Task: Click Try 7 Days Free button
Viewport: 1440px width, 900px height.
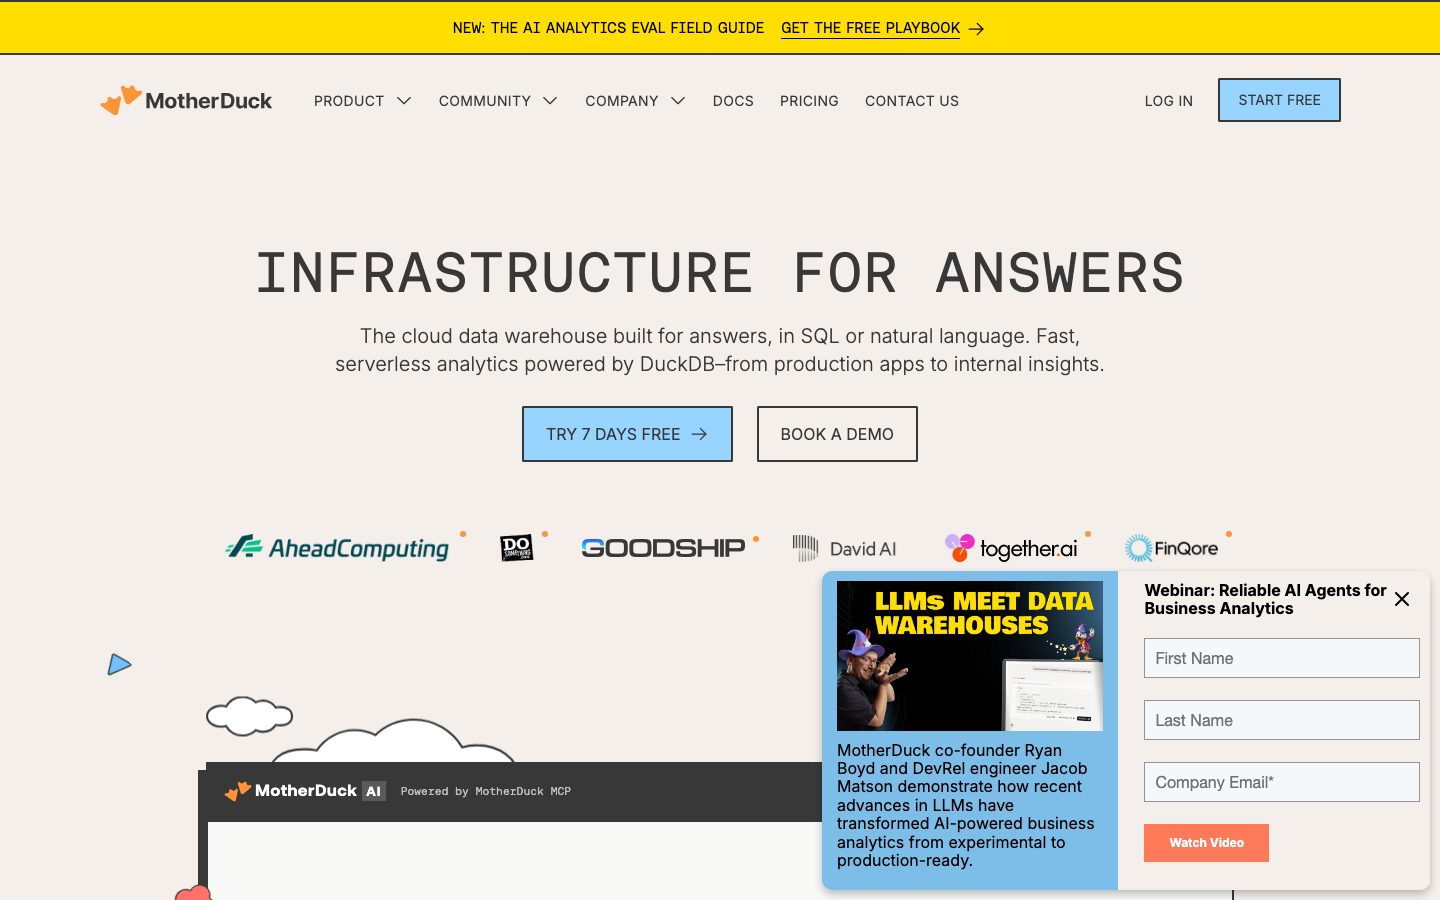Action: 627,434
